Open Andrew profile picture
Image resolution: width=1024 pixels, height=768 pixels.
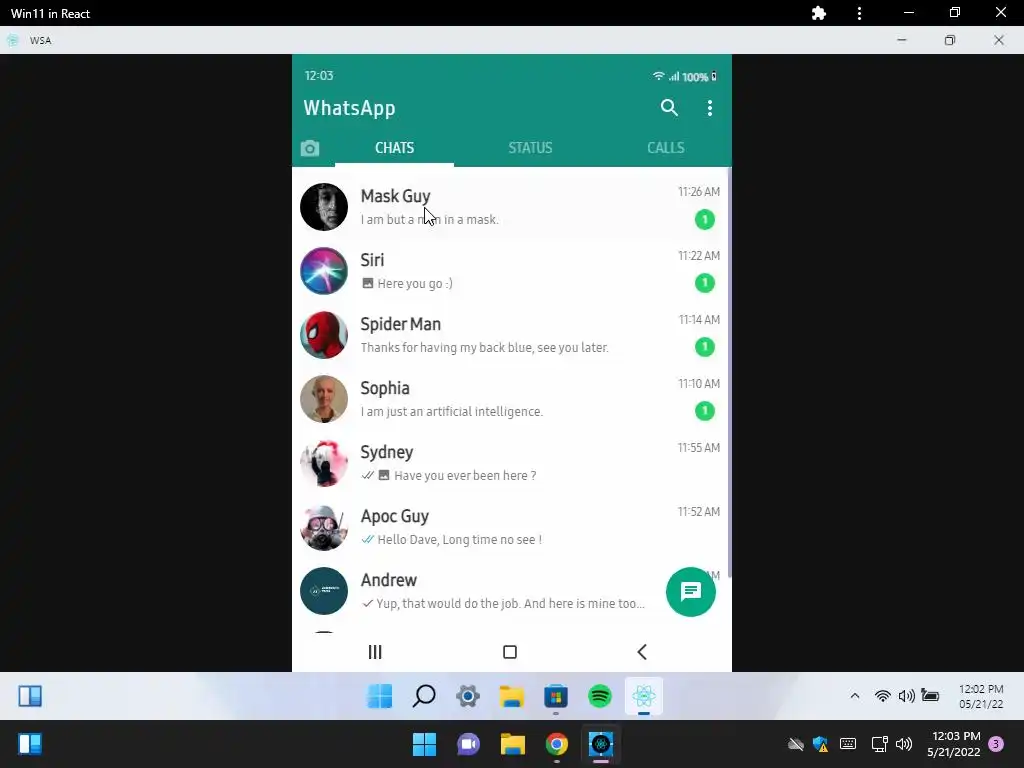click(324, 591)
